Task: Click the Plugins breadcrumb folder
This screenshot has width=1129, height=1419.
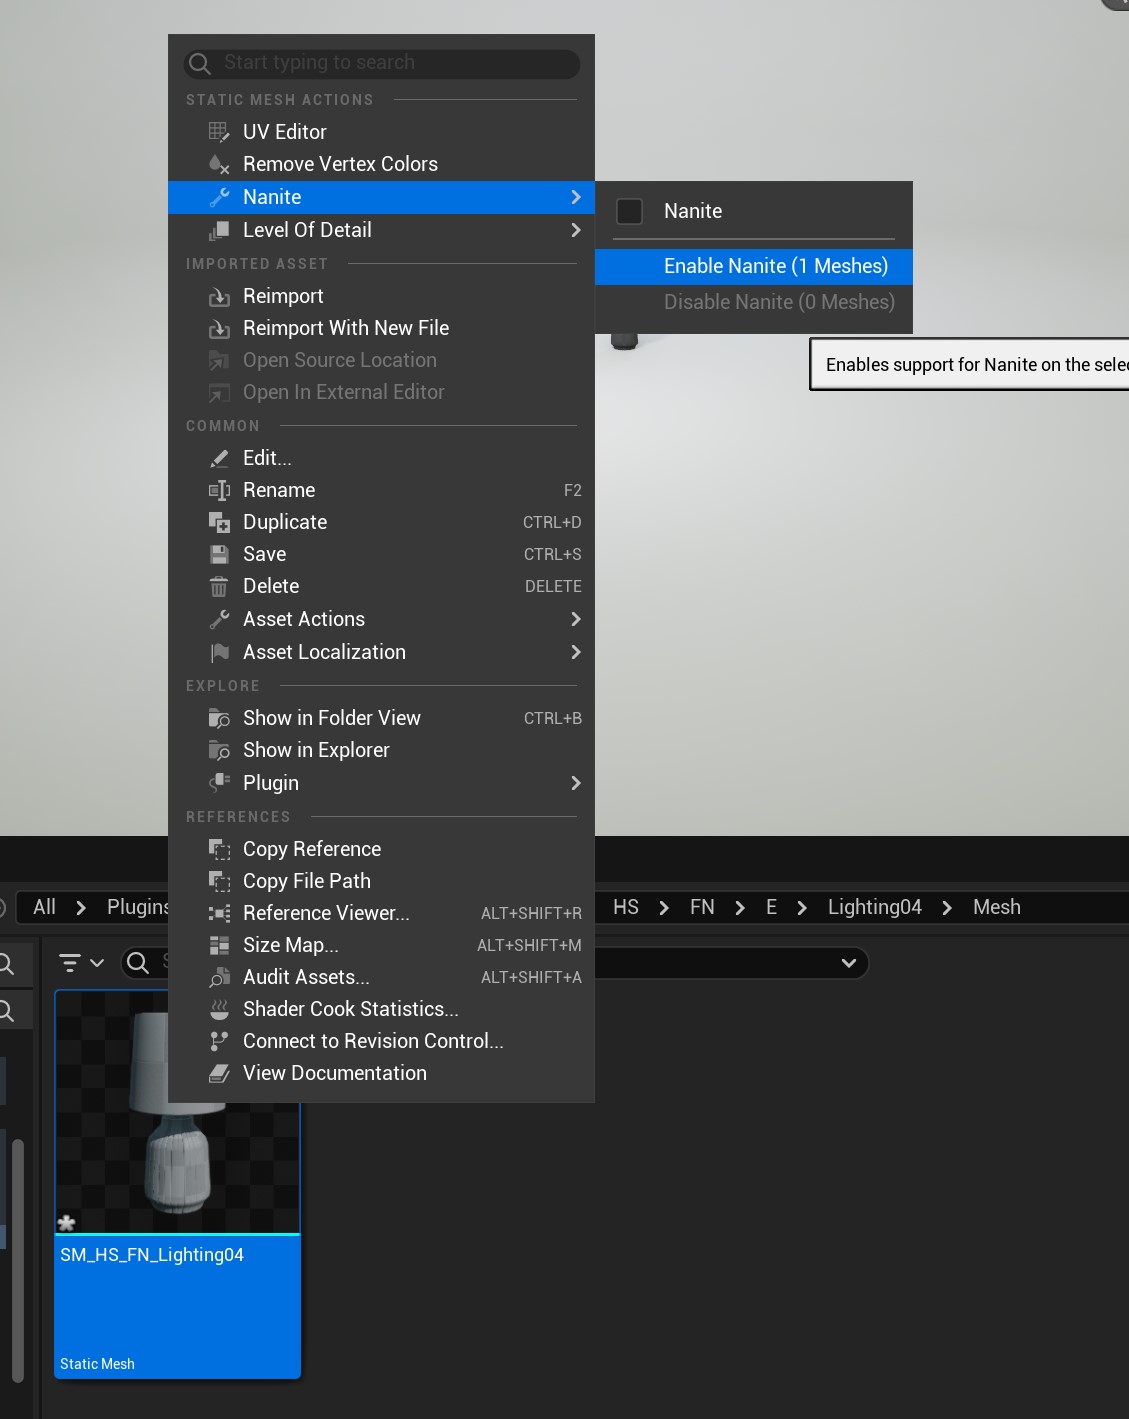Action: (x=138, y=907)
